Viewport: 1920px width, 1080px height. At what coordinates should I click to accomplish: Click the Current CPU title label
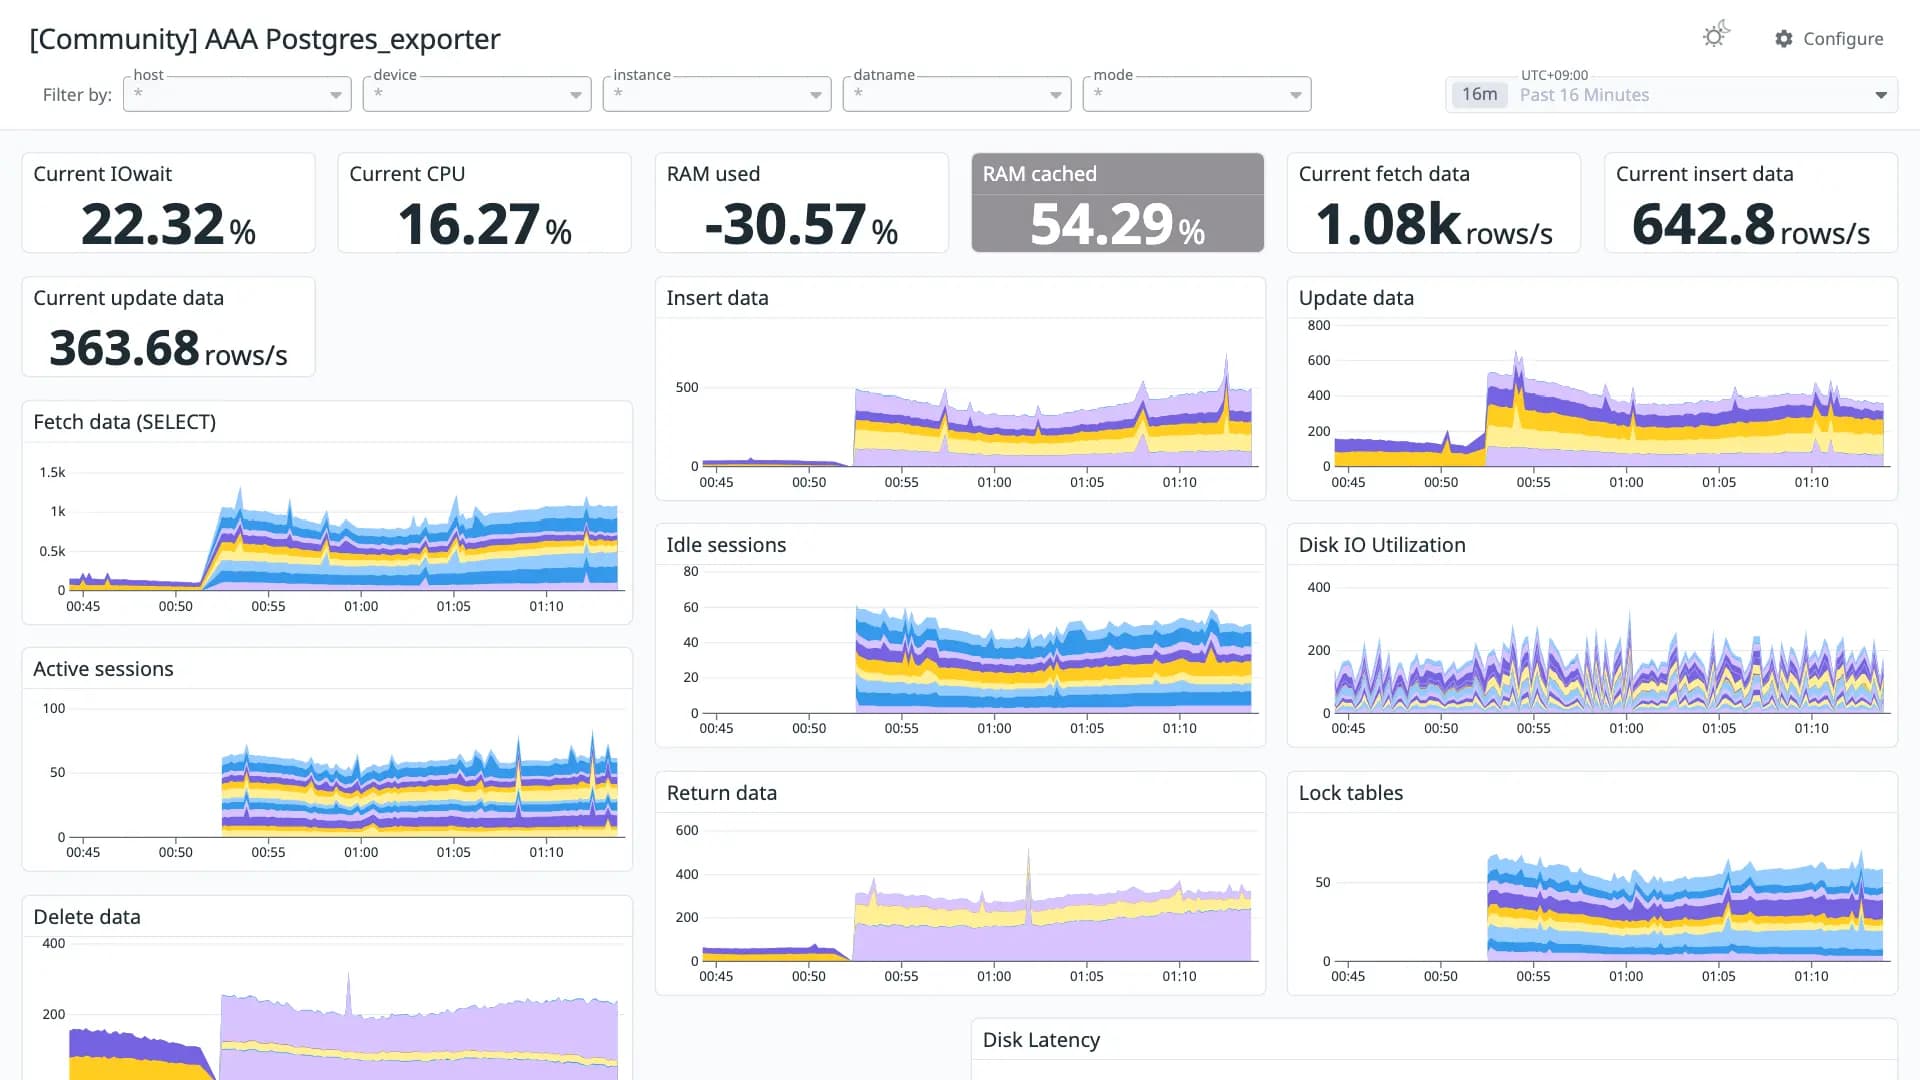click(407, 174)
